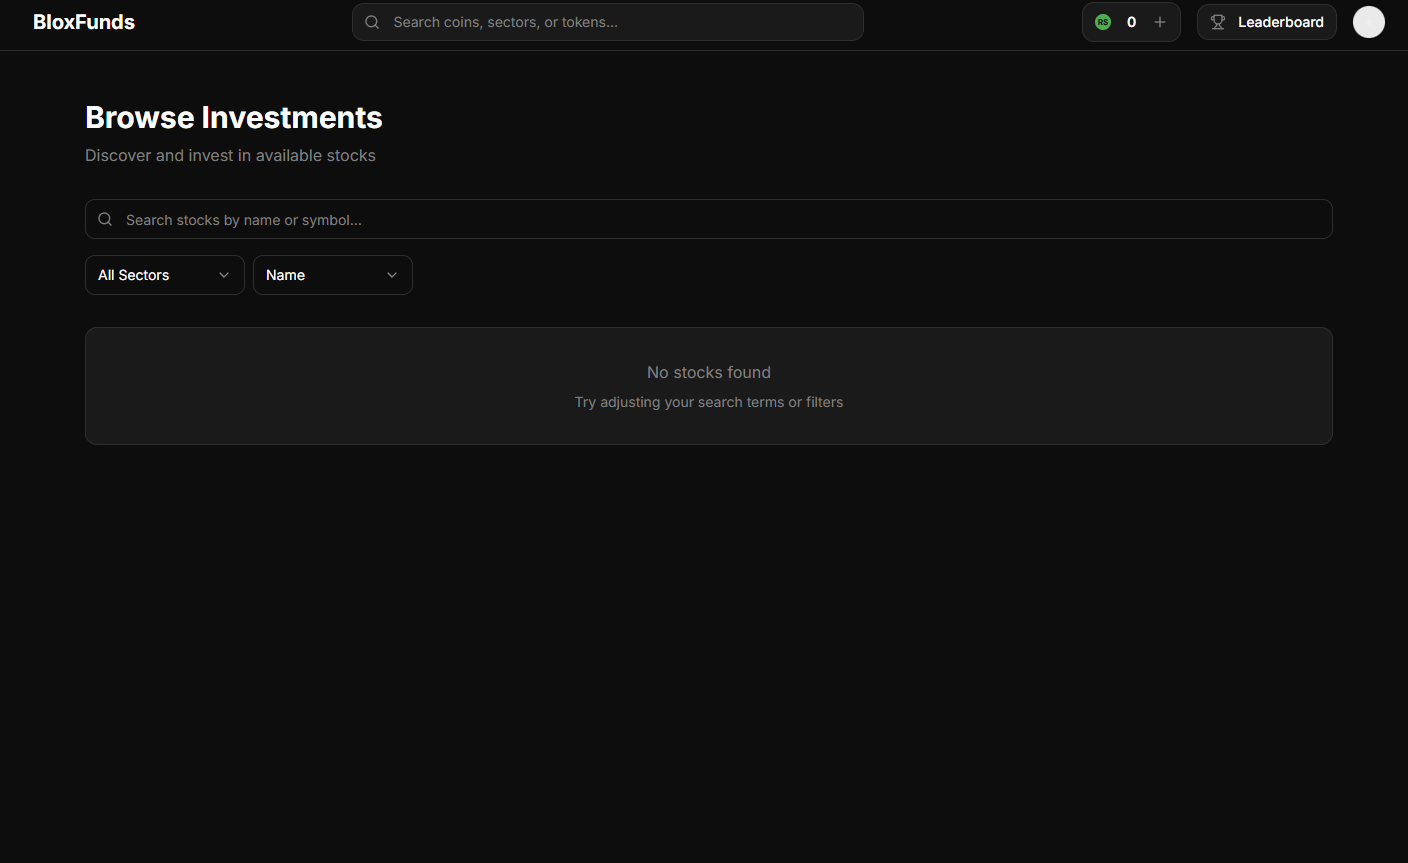Open the user profile avatar menu

coord(1368,22)
